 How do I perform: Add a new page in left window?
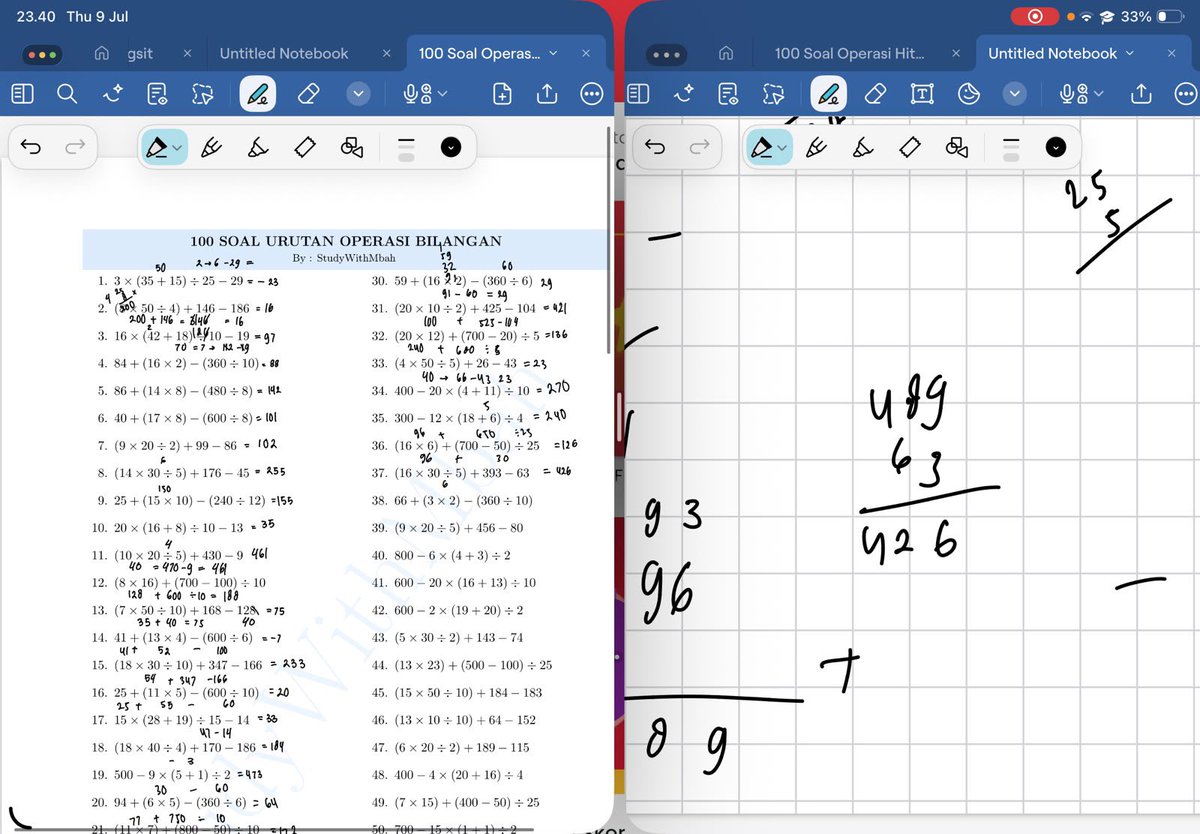502,94
